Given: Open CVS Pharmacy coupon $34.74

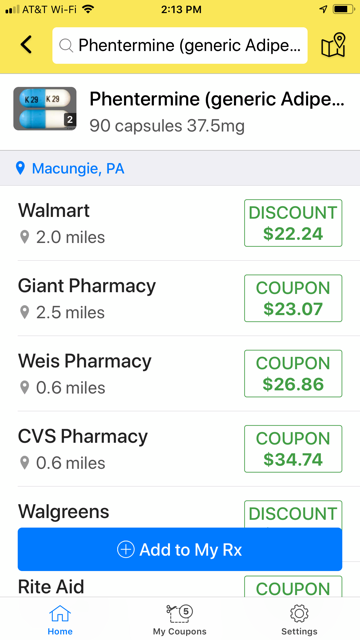Looking at the screenshot, I should [x=293, y=449].
